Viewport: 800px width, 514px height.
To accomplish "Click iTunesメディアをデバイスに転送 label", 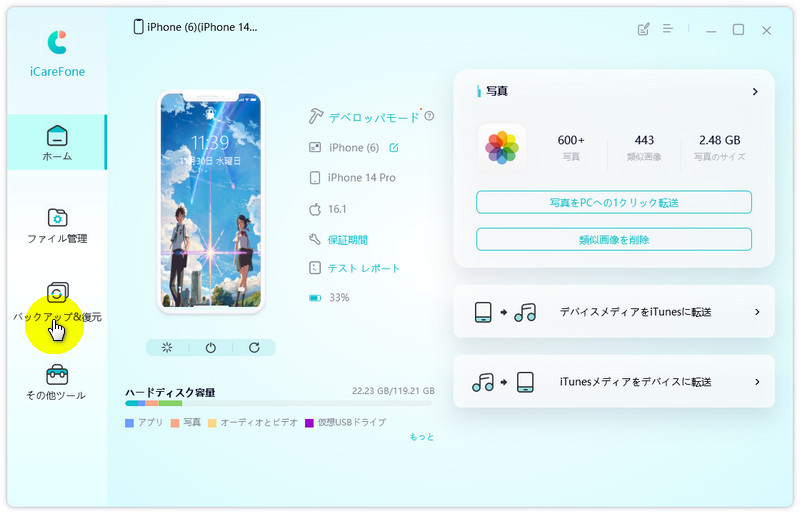I will [x=635, y=382].
